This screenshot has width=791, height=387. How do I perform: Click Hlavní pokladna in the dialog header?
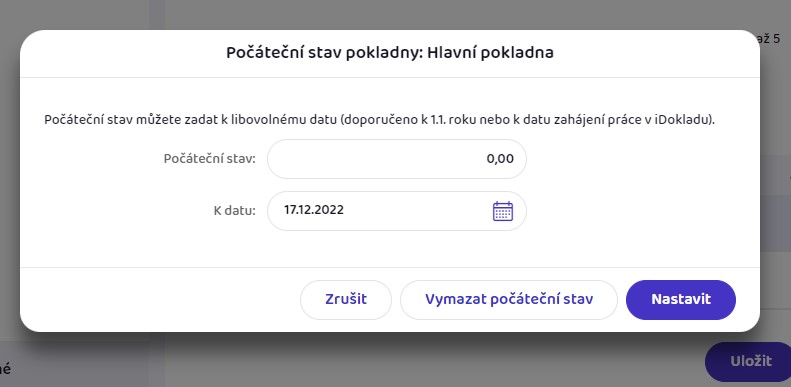coord(490,53)
